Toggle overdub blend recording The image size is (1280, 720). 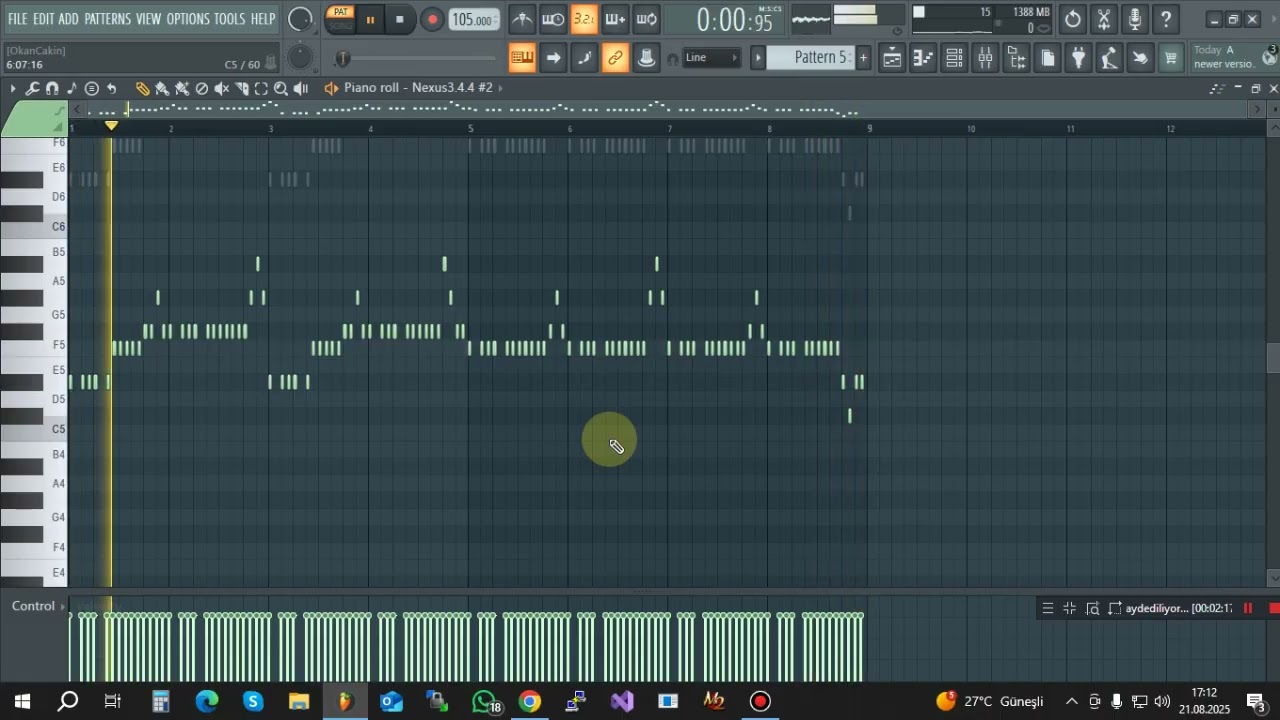[x=616, y=19]
